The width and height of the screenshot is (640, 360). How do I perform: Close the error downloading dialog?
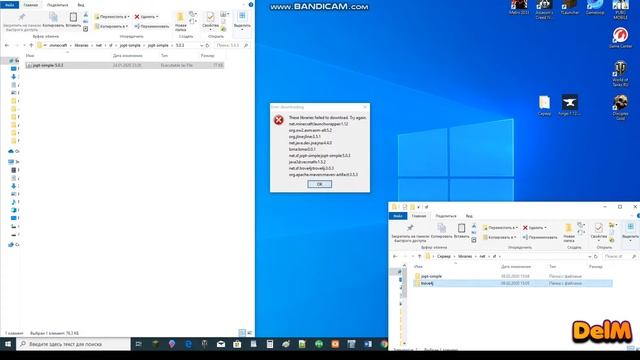coord(365,107)
